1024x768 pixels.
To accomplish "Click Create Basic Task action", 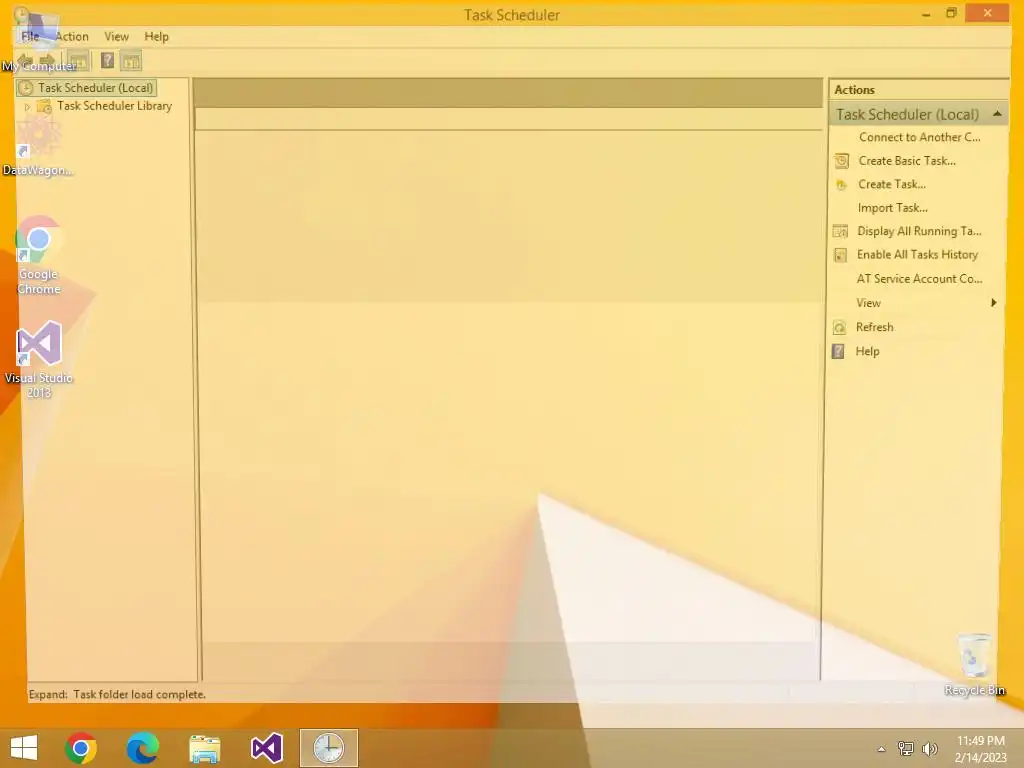I will (x=907, y=161).
